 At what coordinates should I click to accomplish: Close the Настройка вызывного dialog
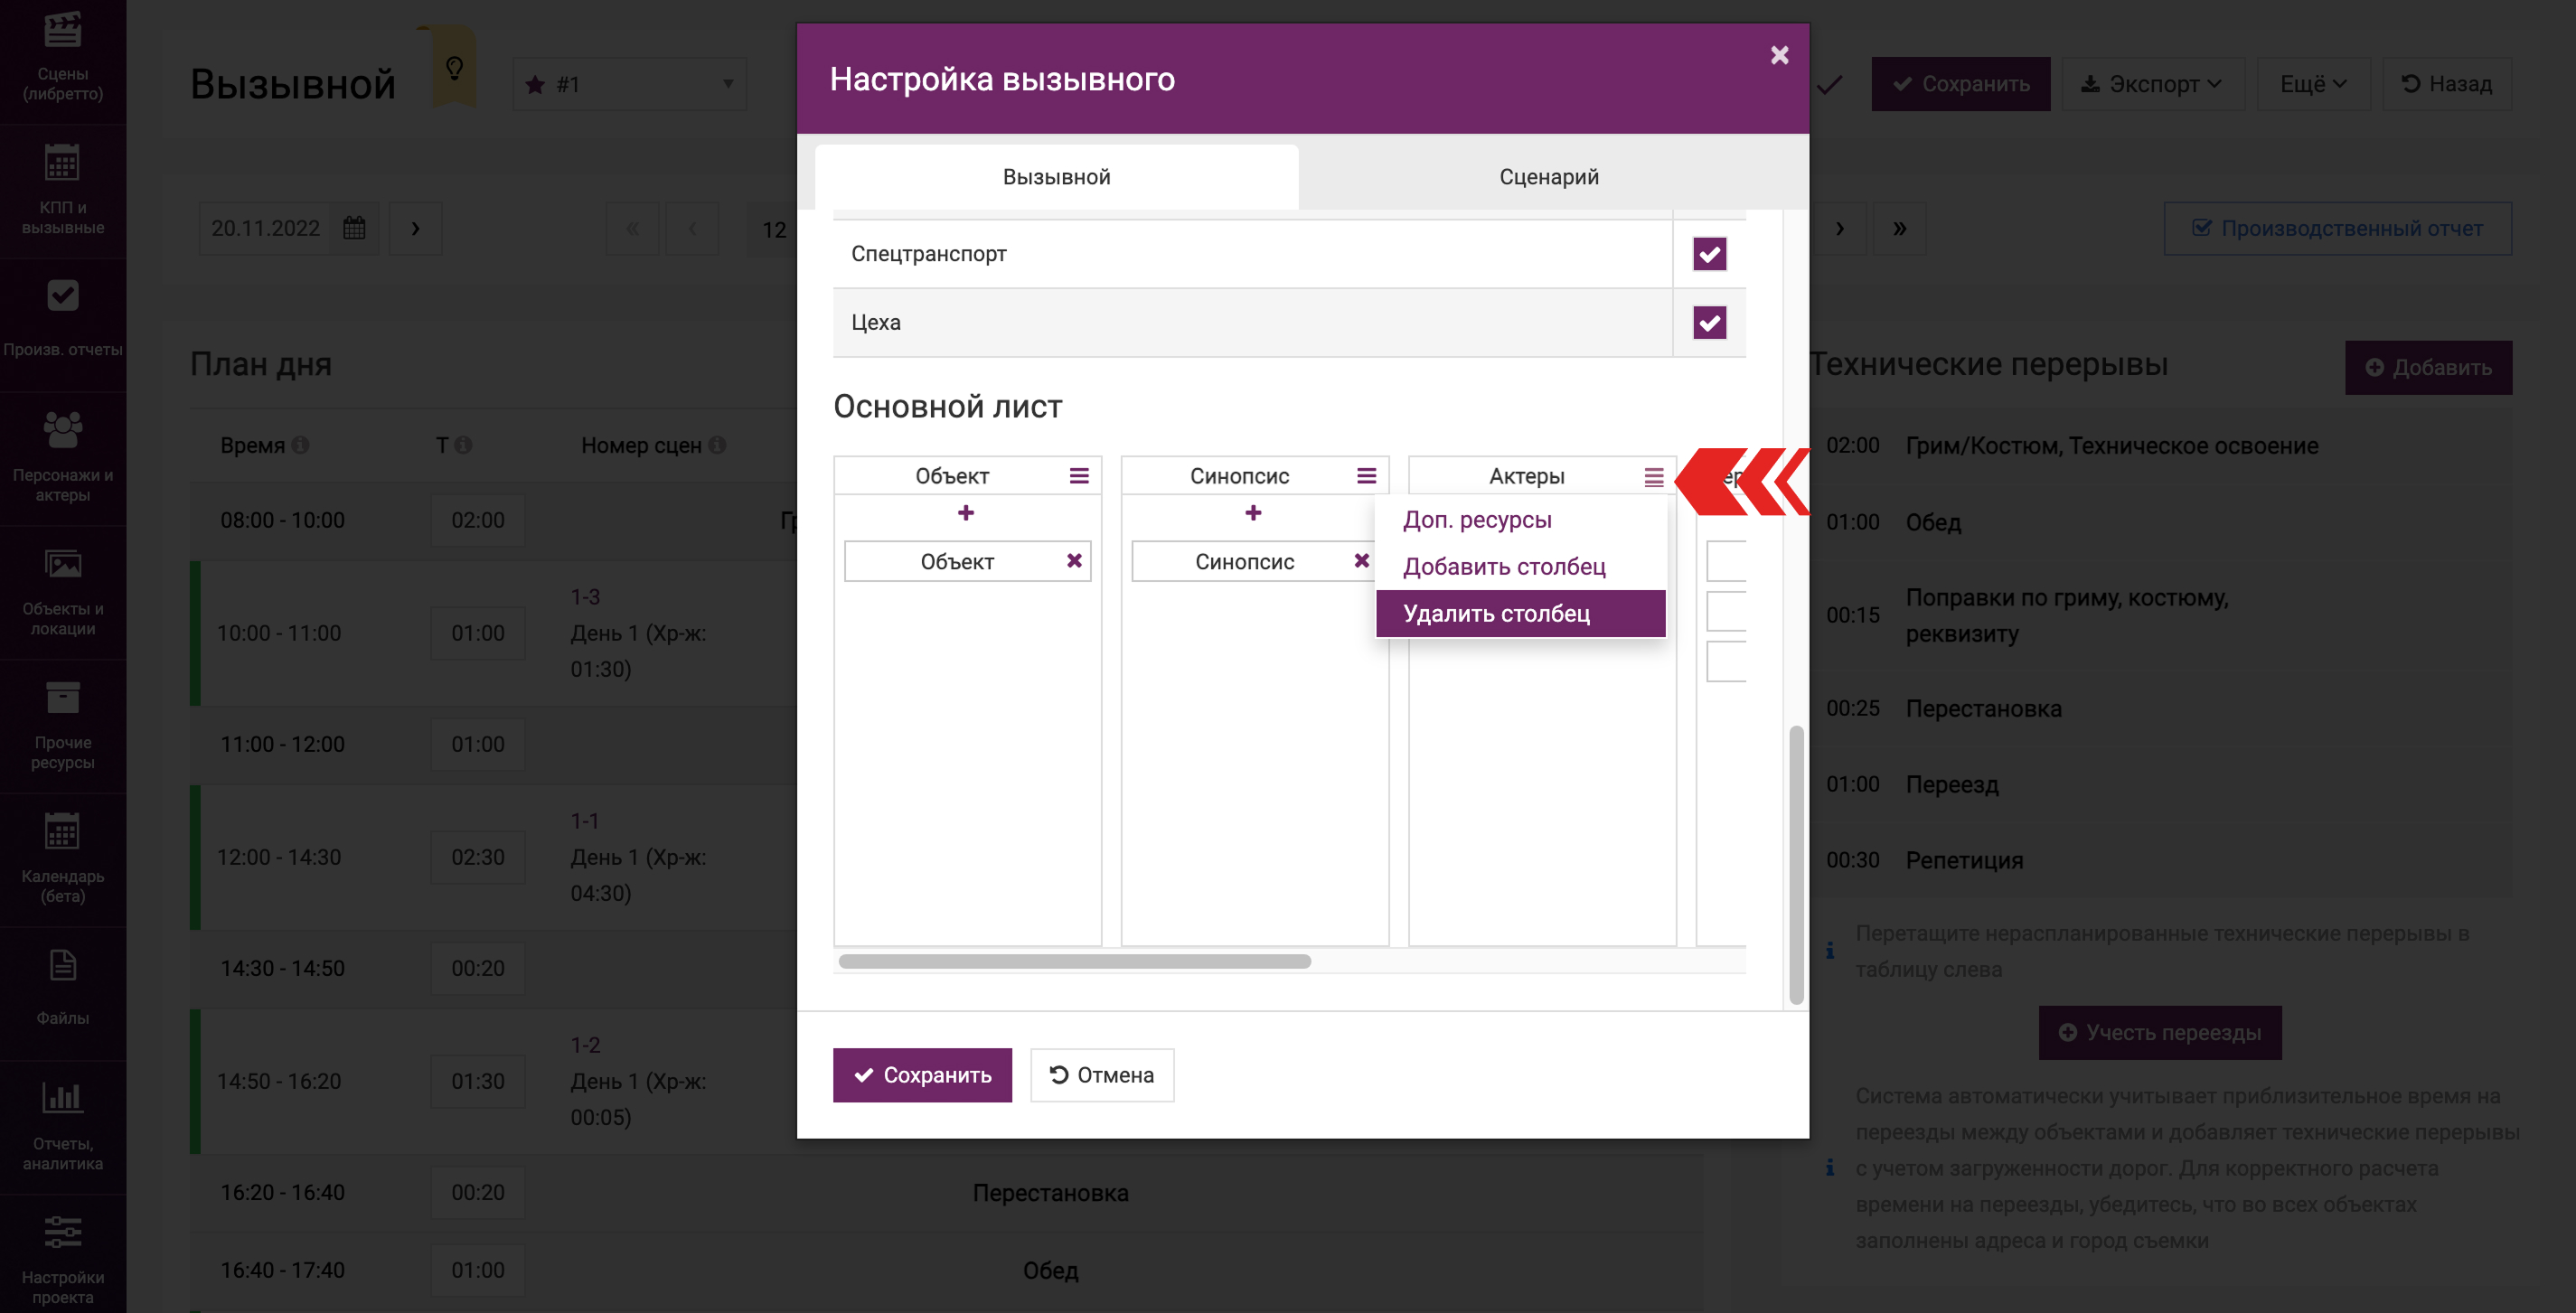pos(1779,55)
